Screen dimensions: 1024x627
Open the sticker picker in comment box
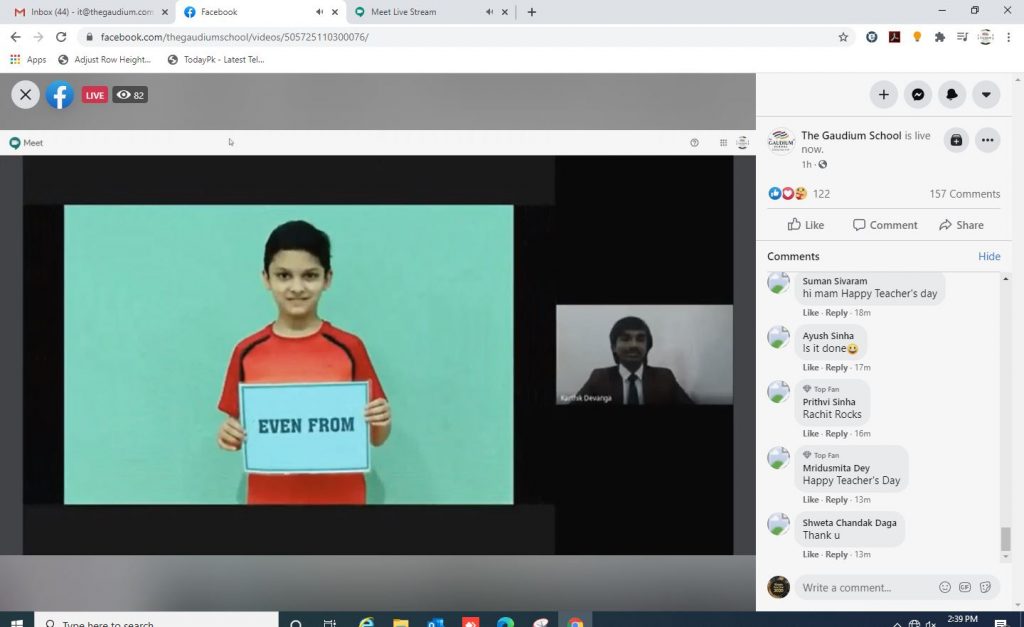point(985,587)
